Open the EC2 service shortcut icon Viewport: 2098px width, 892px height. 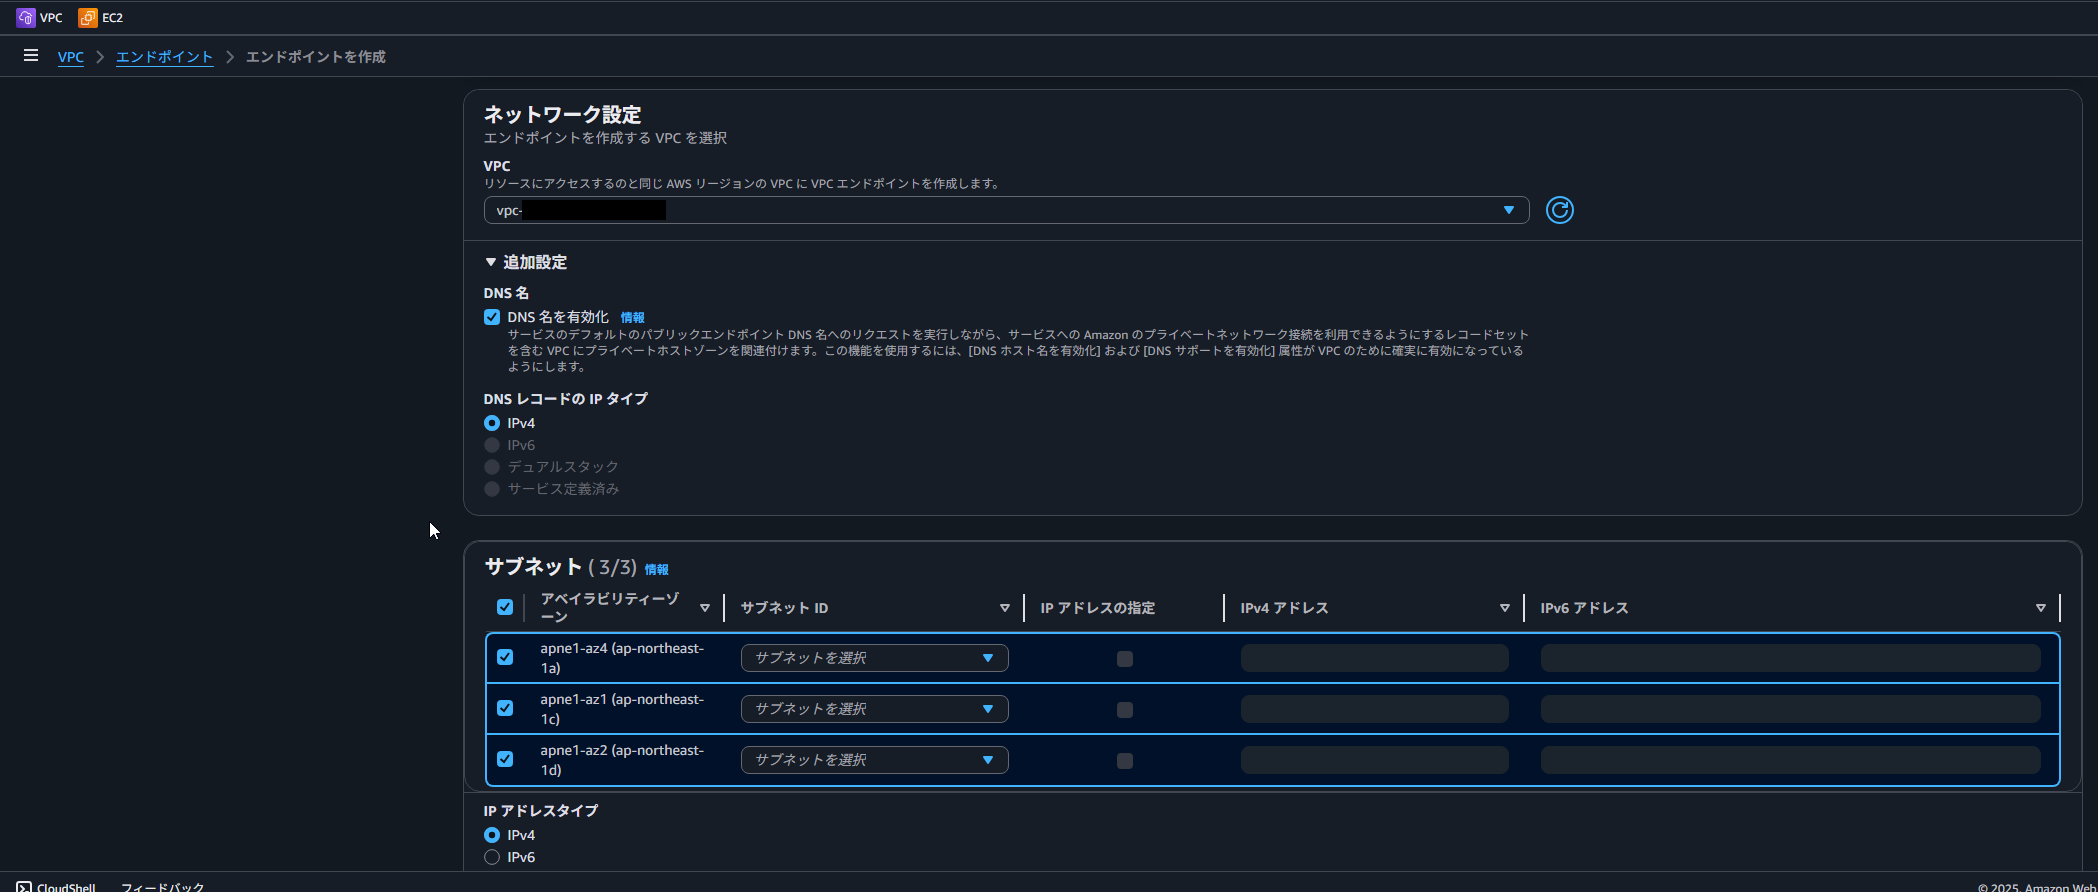tap(88, 17)
